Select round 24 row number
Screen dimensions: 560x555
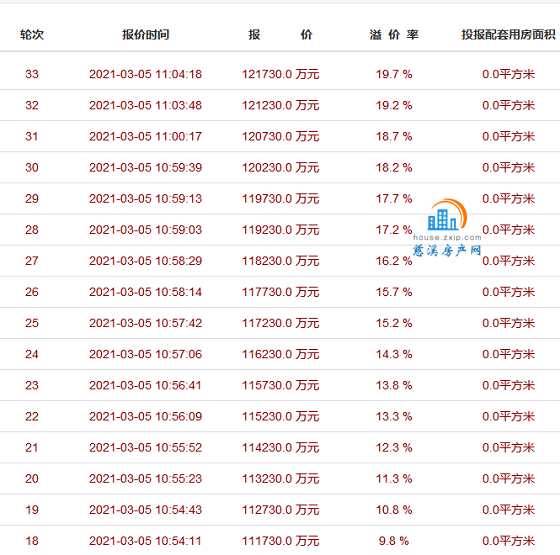point(32,354)
